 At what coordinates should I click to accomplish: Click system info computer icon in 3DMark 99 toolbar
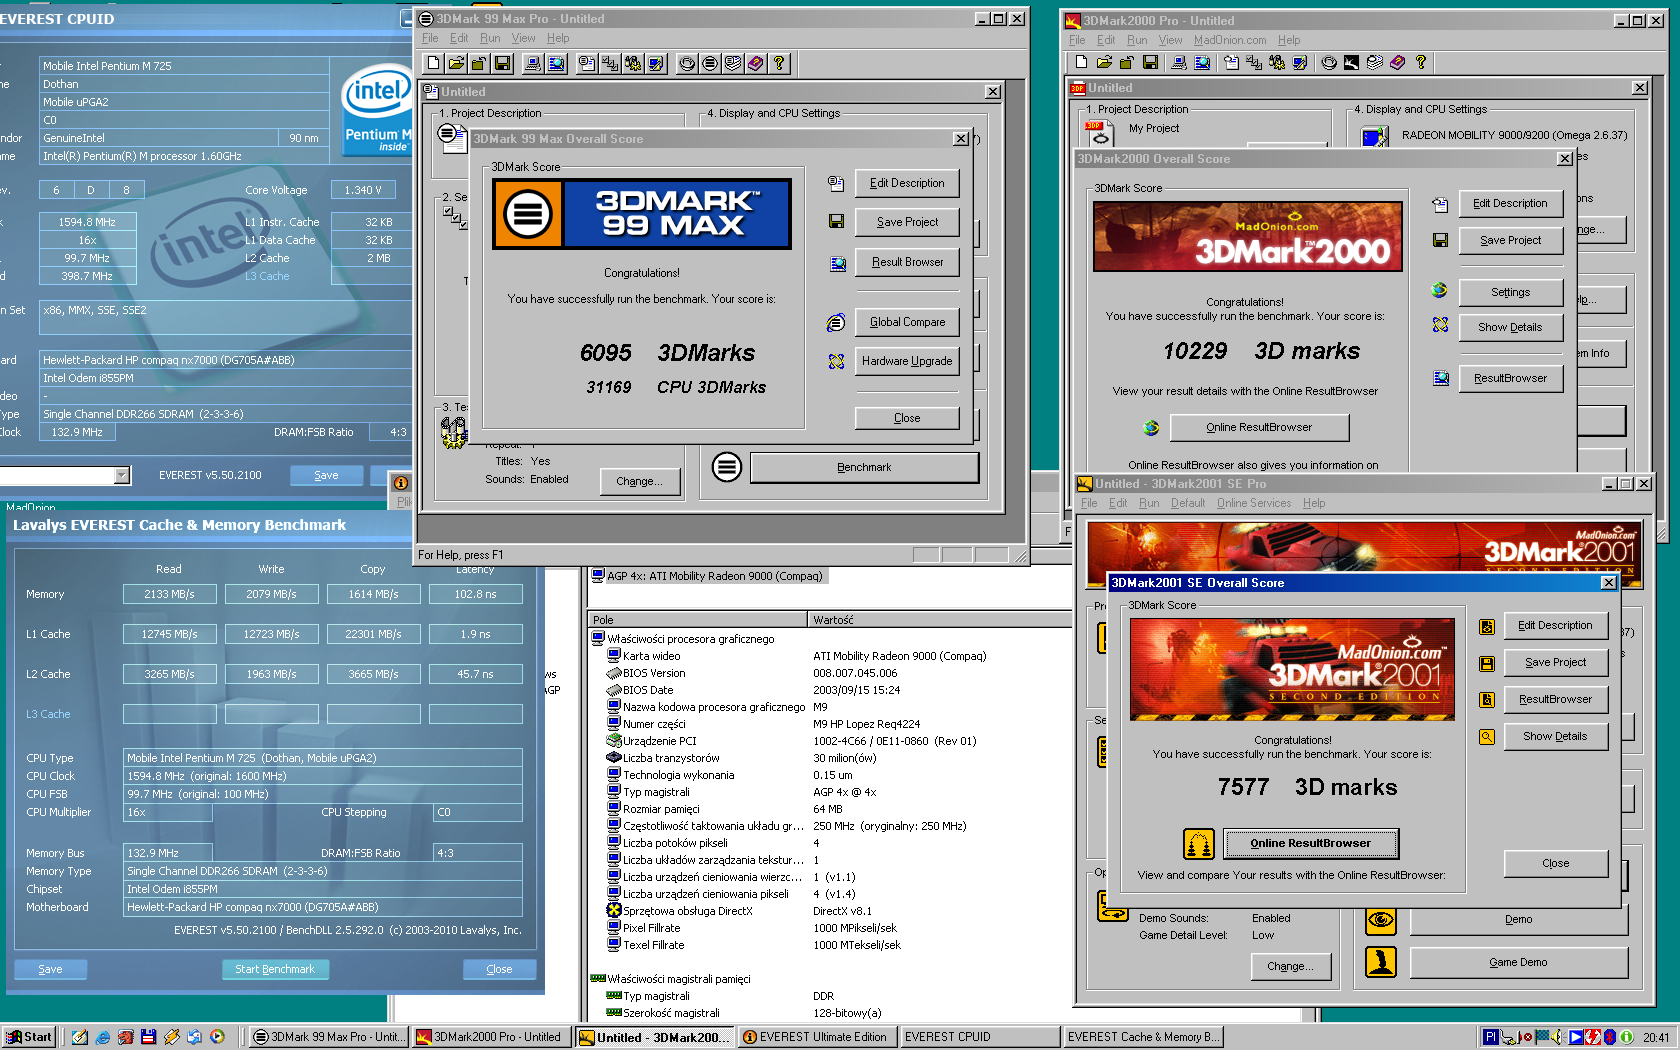[533, 63]
